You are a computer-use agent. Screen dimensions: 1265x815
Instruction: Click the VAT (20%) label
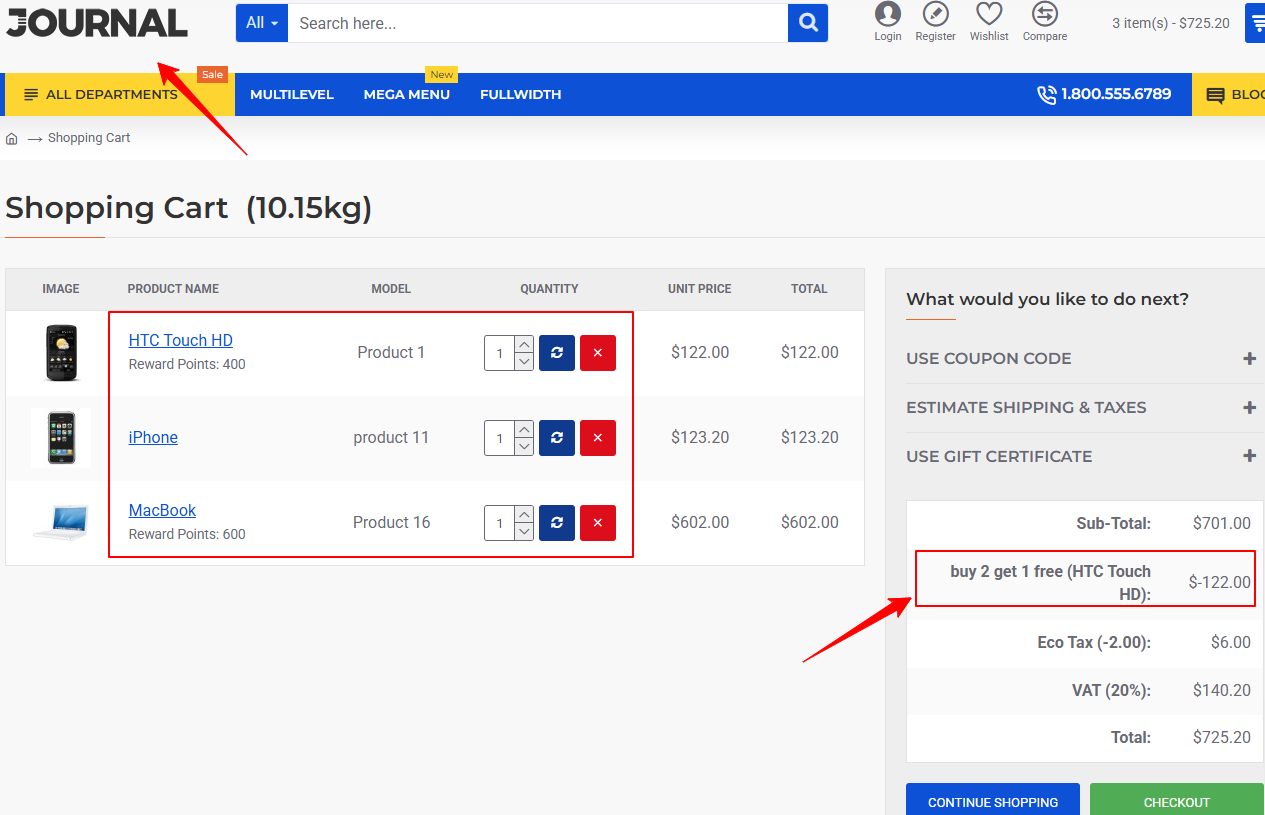tap(1111, 691)
